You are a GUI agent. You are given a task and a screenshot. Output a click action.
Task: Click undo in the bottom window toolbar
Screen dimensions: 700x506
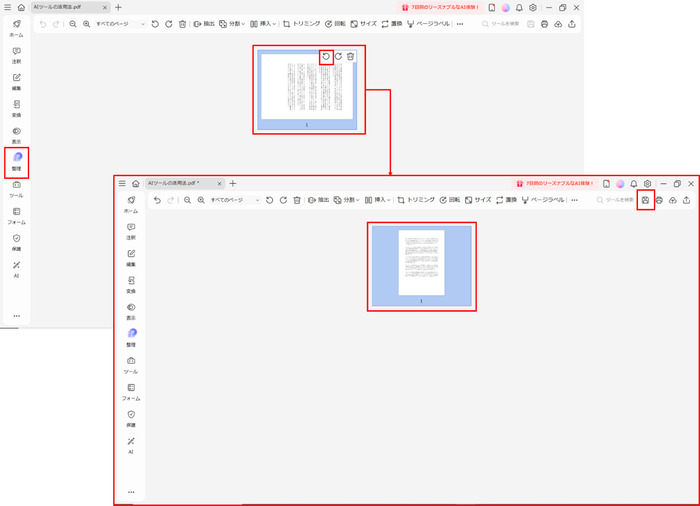pos(157,200)
